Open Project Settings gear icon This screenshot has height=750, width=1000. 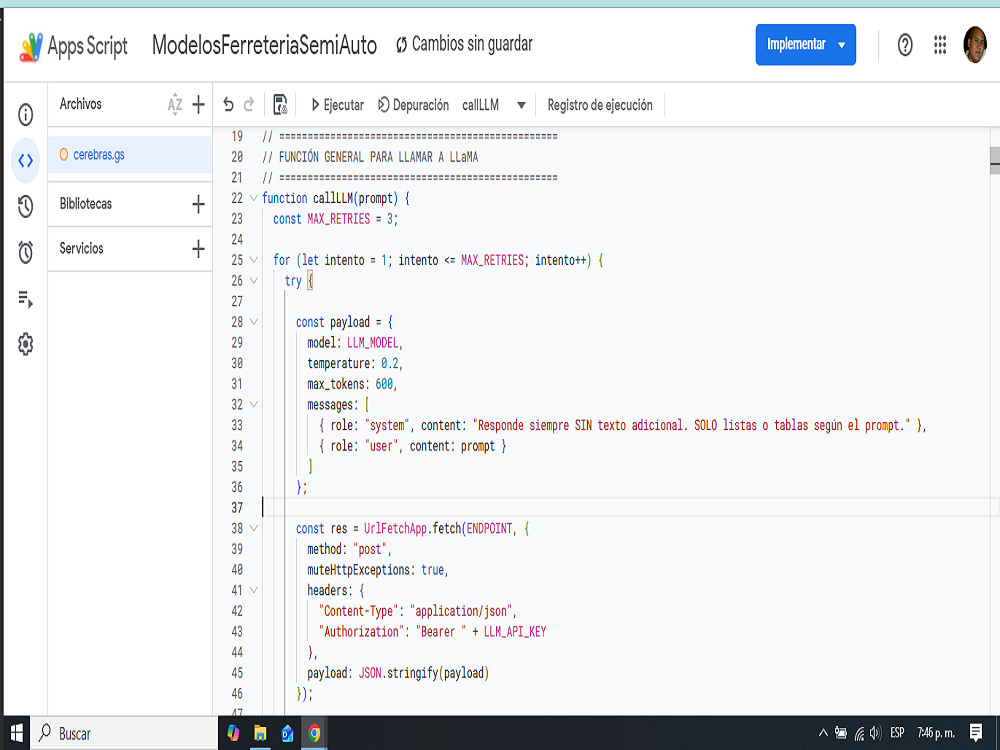click(x=26, y=344)
